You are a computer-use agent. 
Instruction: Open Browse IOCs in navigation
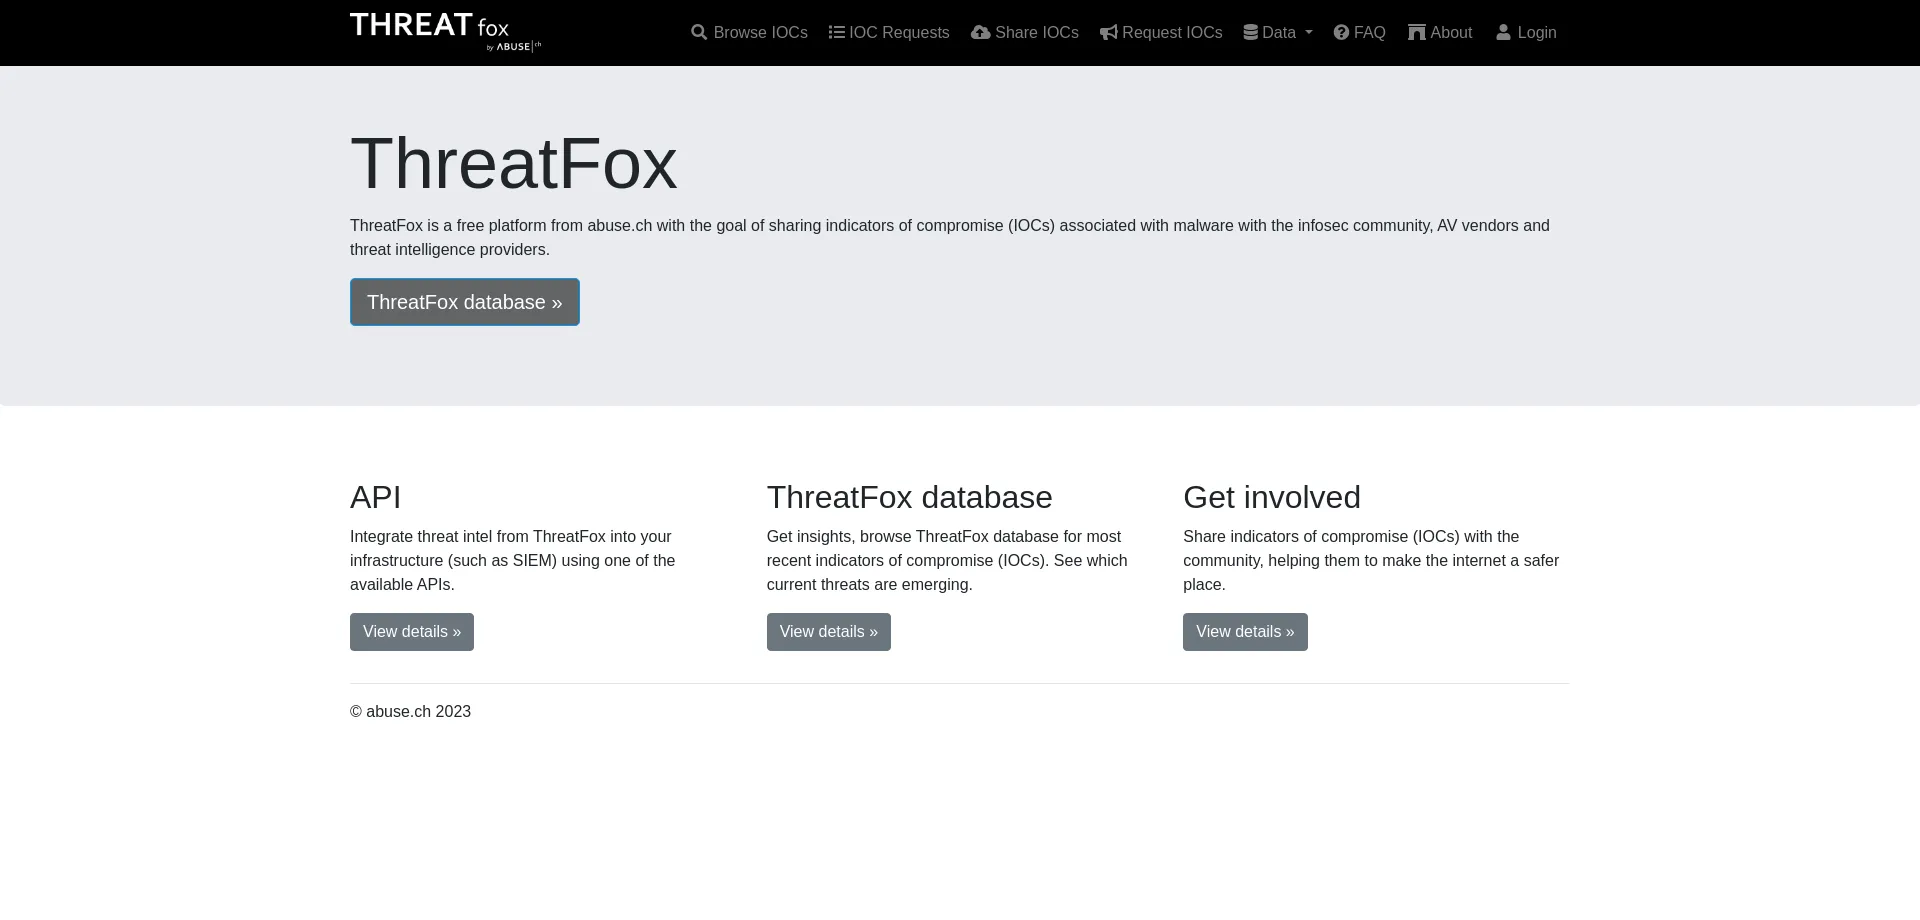pyautogui.click(x=749, y=33)
